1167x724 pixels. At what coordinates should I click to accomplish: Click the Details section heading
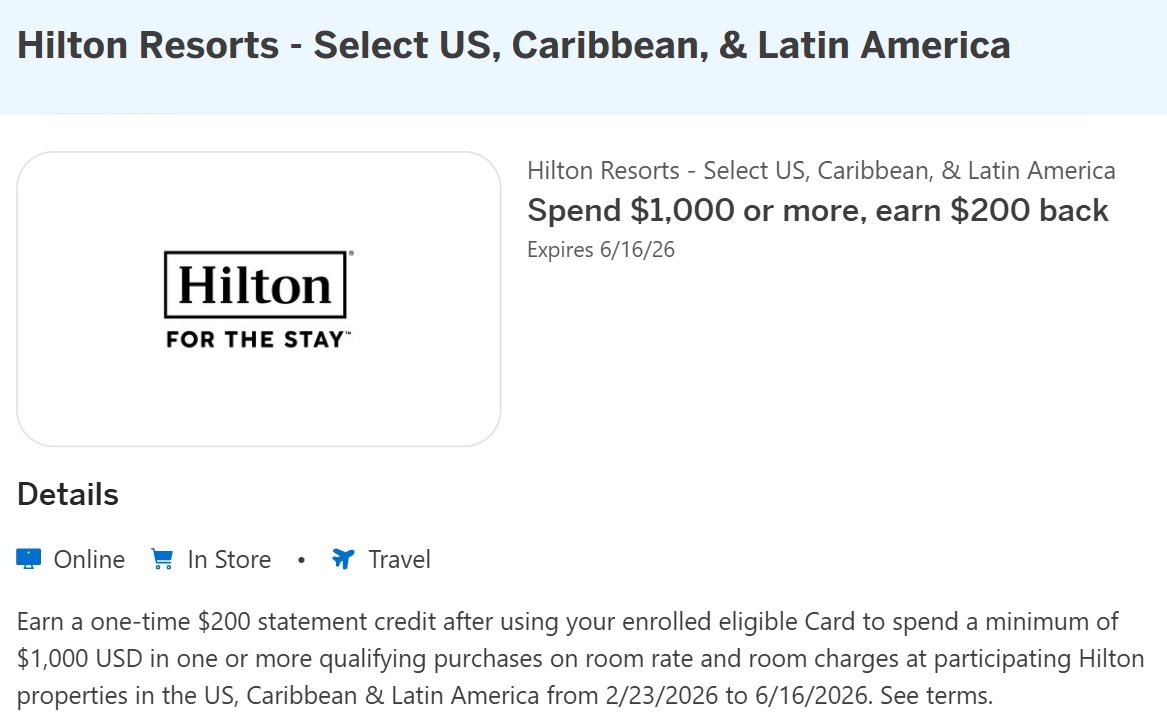click(68, 494)
